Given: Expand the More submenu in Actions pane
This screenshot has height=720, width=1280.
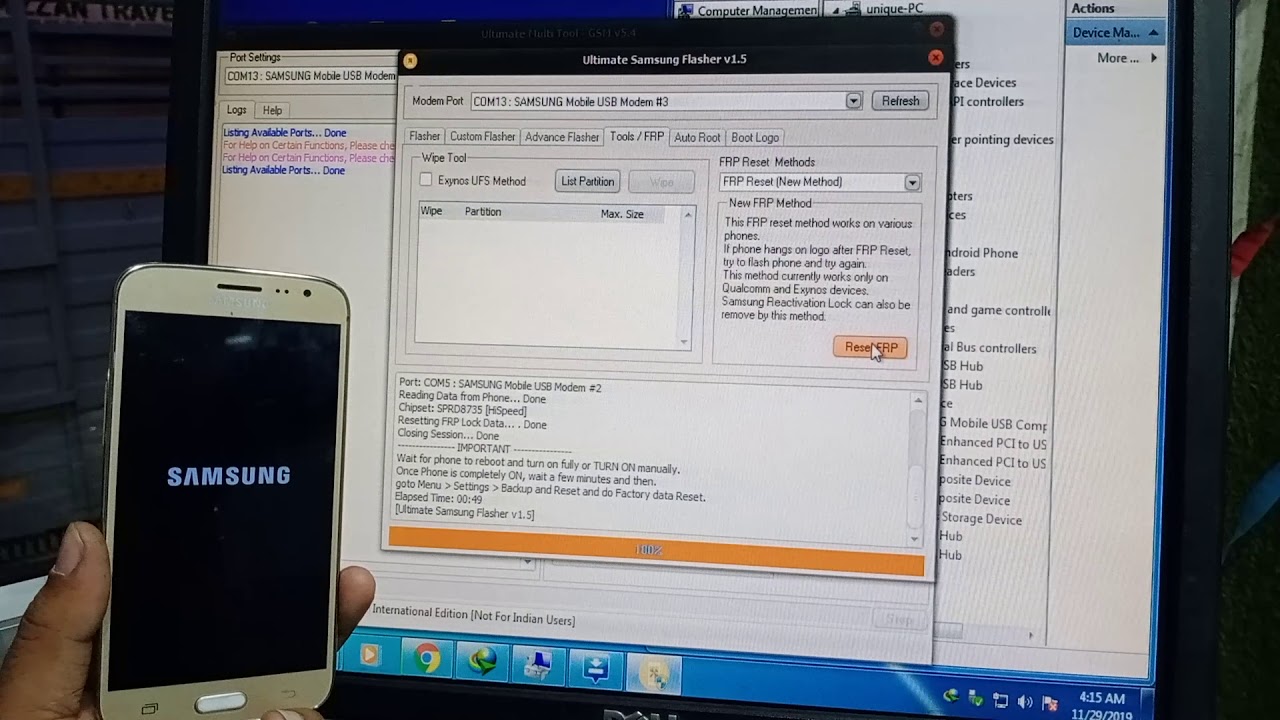Looking at the screenshot, I should tap(1125, 58).
